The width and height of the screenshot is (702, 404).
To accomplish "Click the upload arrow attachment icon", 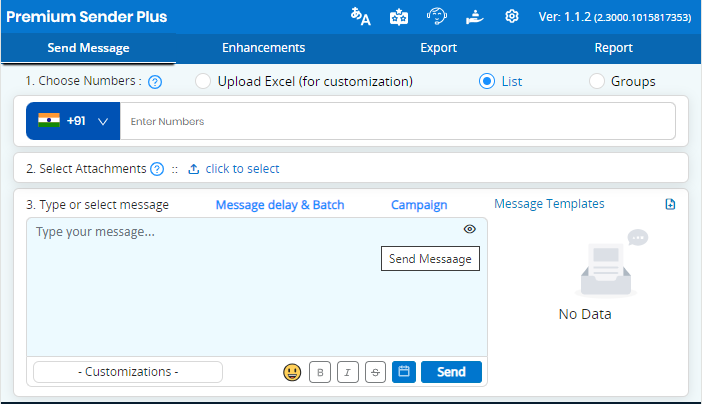I will [193, 169].
